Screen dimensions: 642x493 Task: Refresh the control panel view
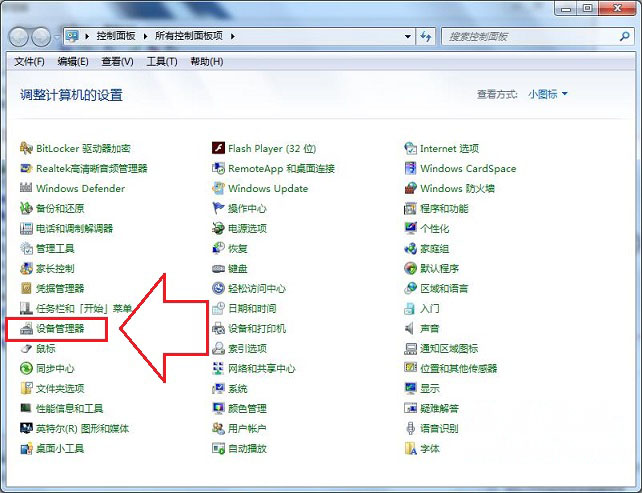click(x=426, y=36)
